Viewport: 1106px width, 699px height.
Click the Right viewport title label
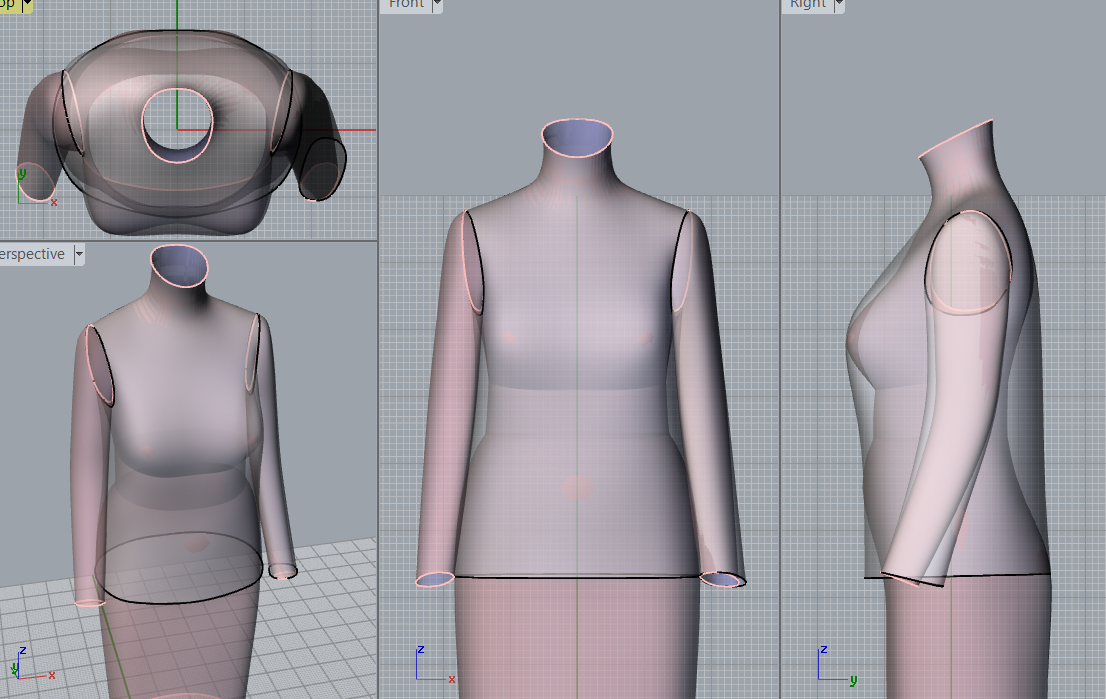pyautogui.click(x=808, y=4)
